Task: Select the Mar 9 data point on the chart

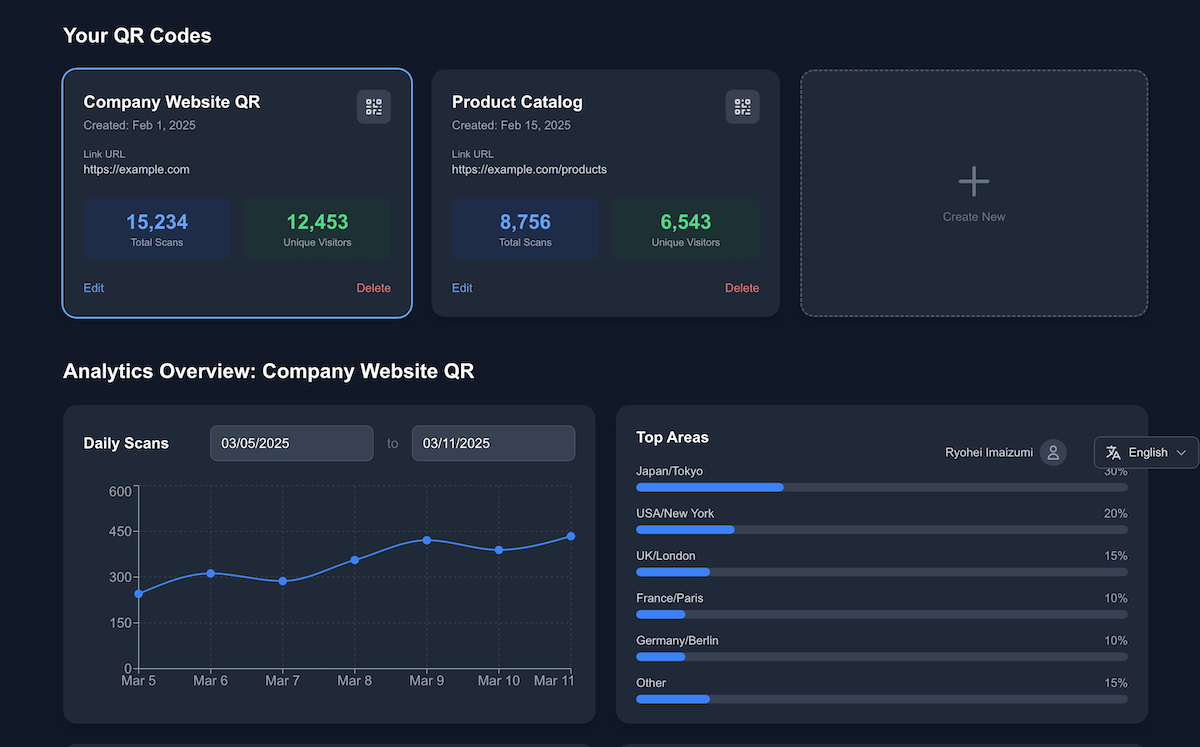Action: (x=427, y=541)
